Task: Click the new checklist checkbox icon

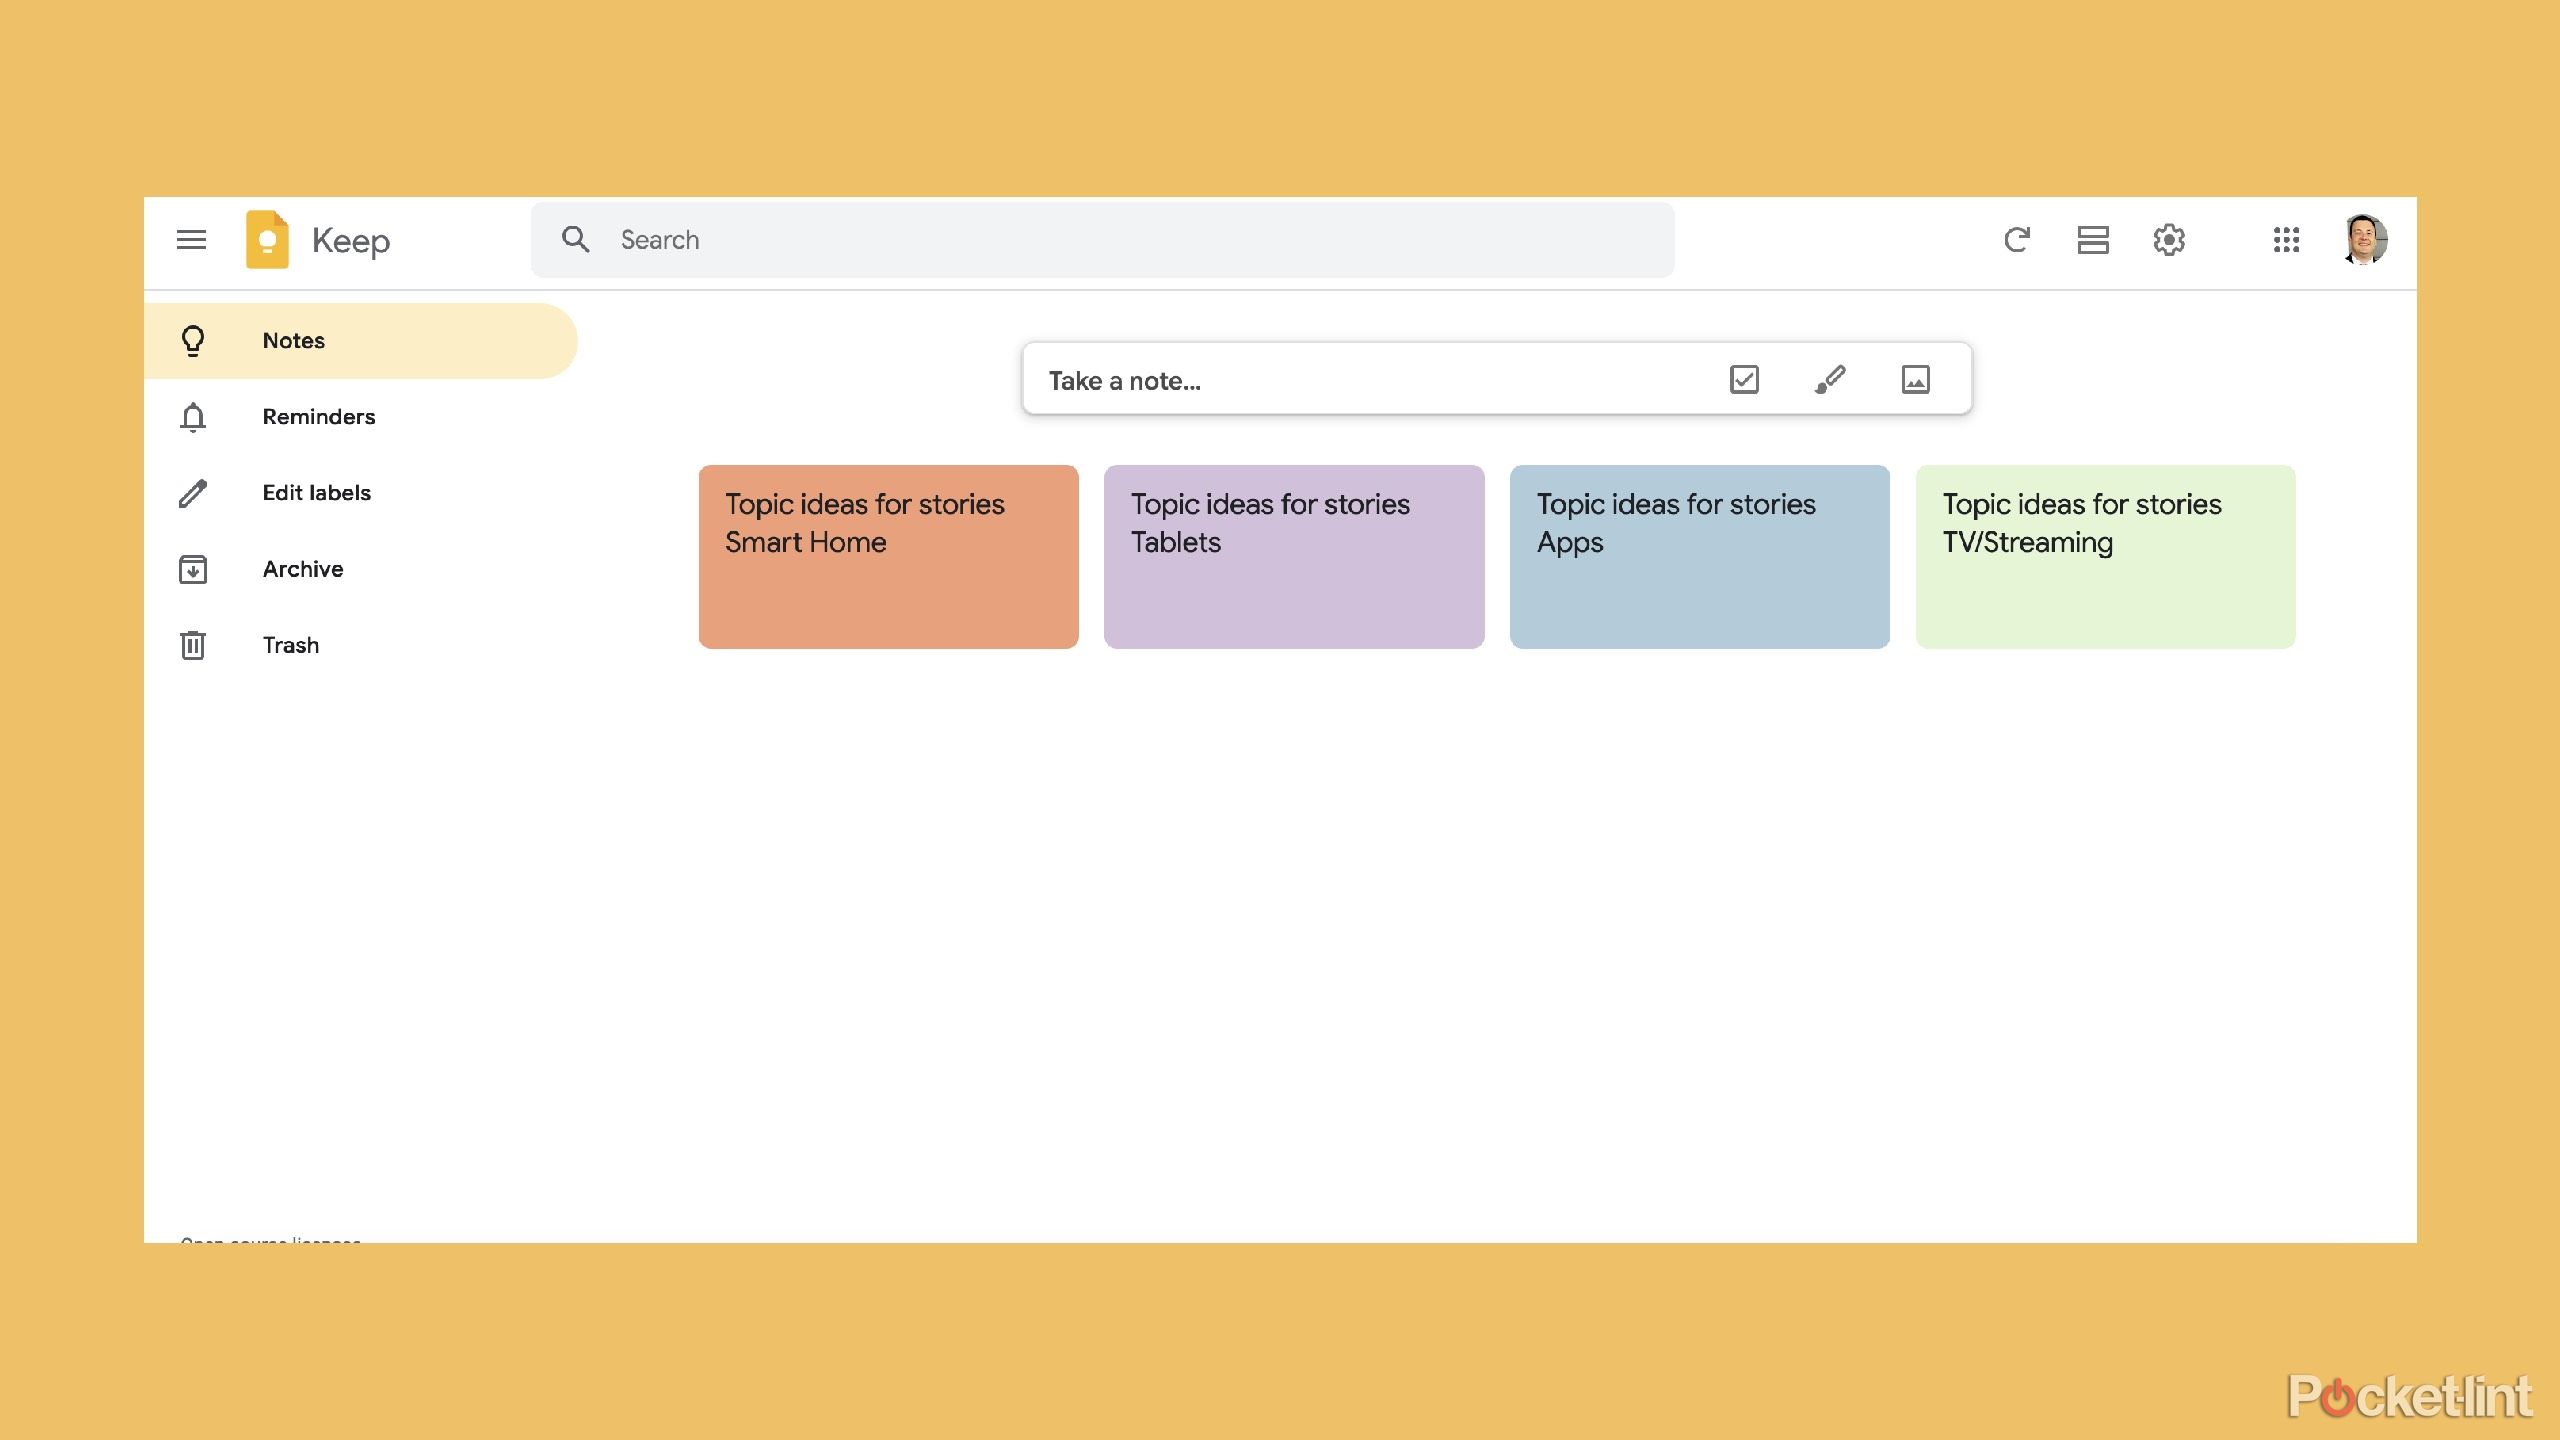Action: 1744,380
